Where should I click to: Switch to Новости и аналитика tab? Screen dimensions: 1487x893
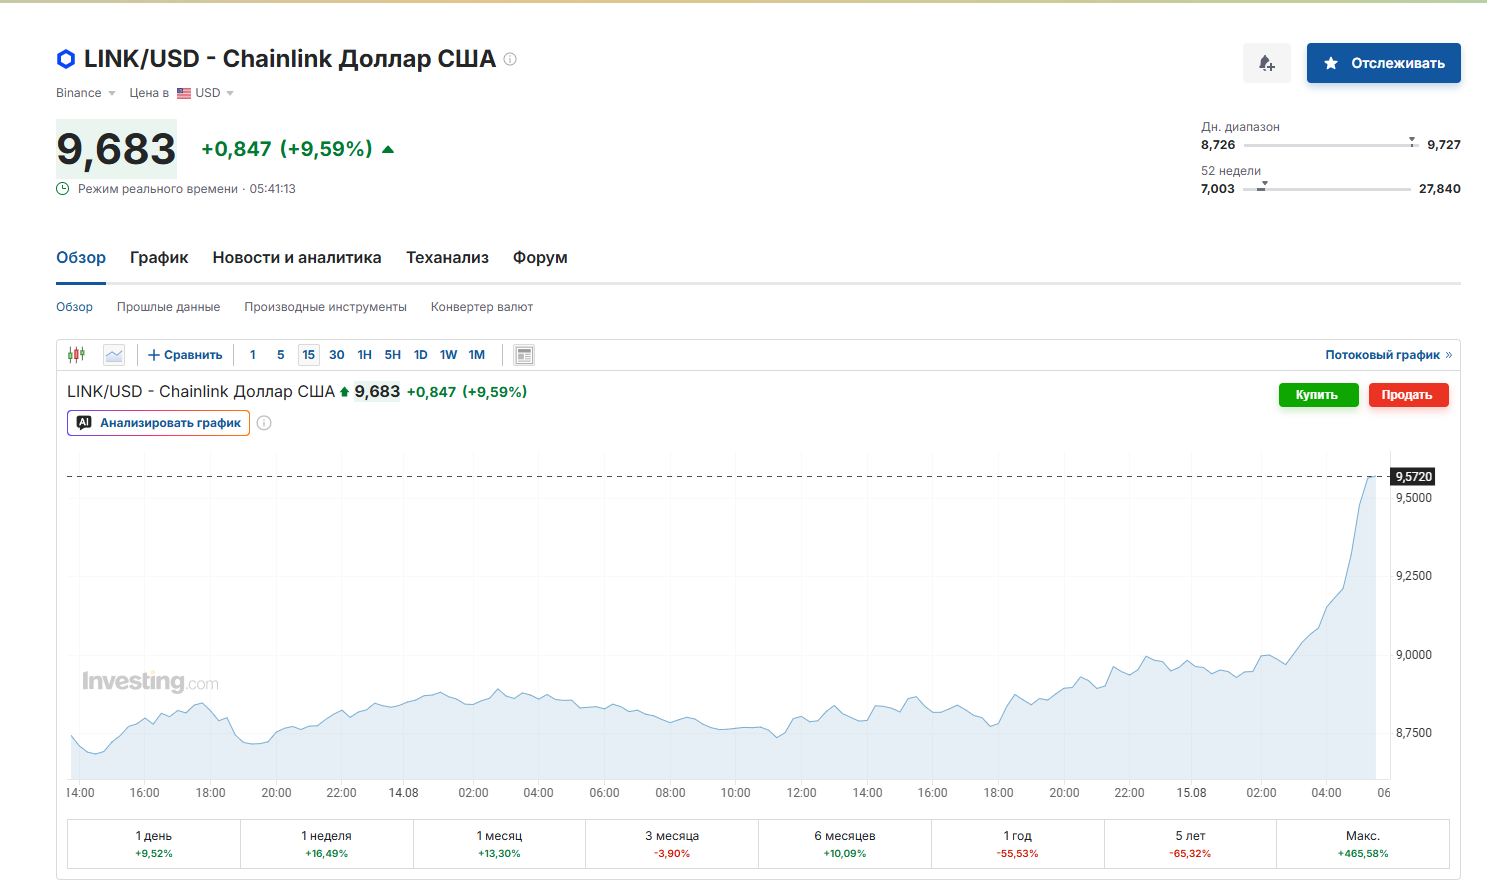click(x=297, y=258)
